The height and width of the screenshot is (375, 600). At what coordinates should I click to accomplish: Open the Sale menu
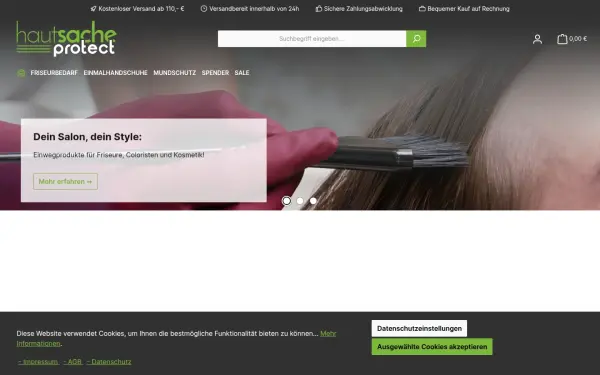242,73
